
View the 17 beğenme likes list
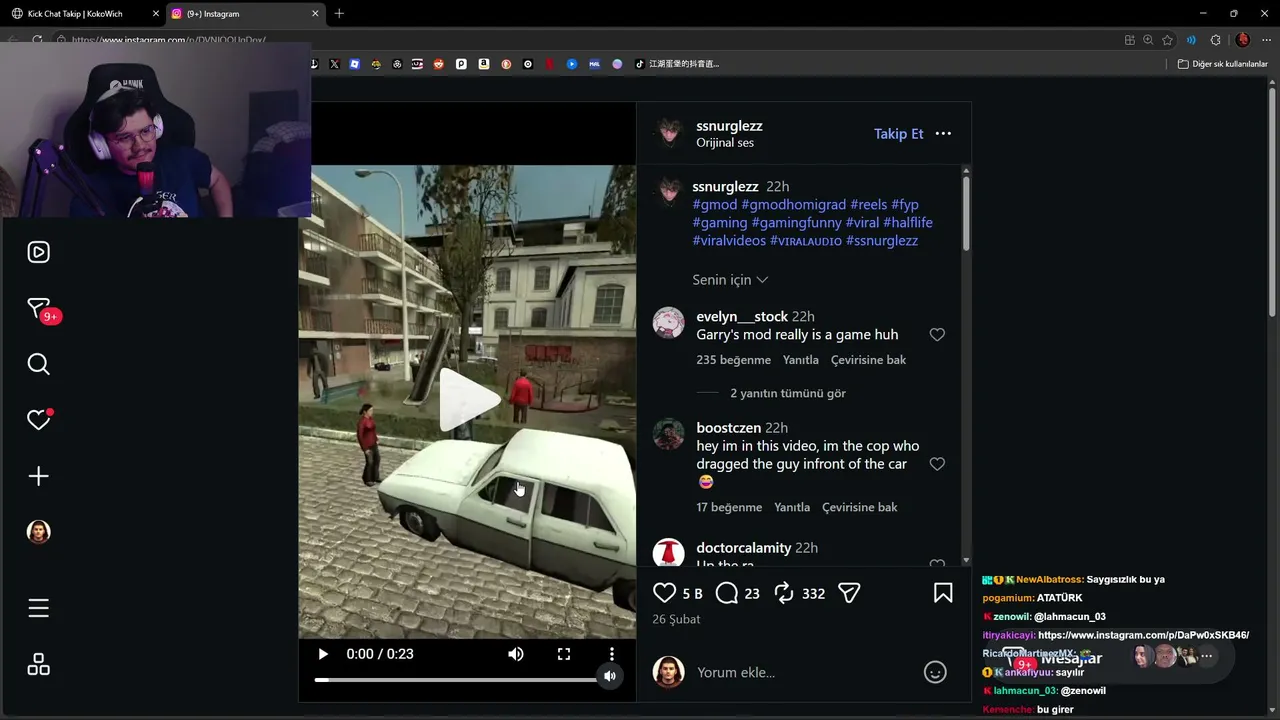[x=729, y=507]
